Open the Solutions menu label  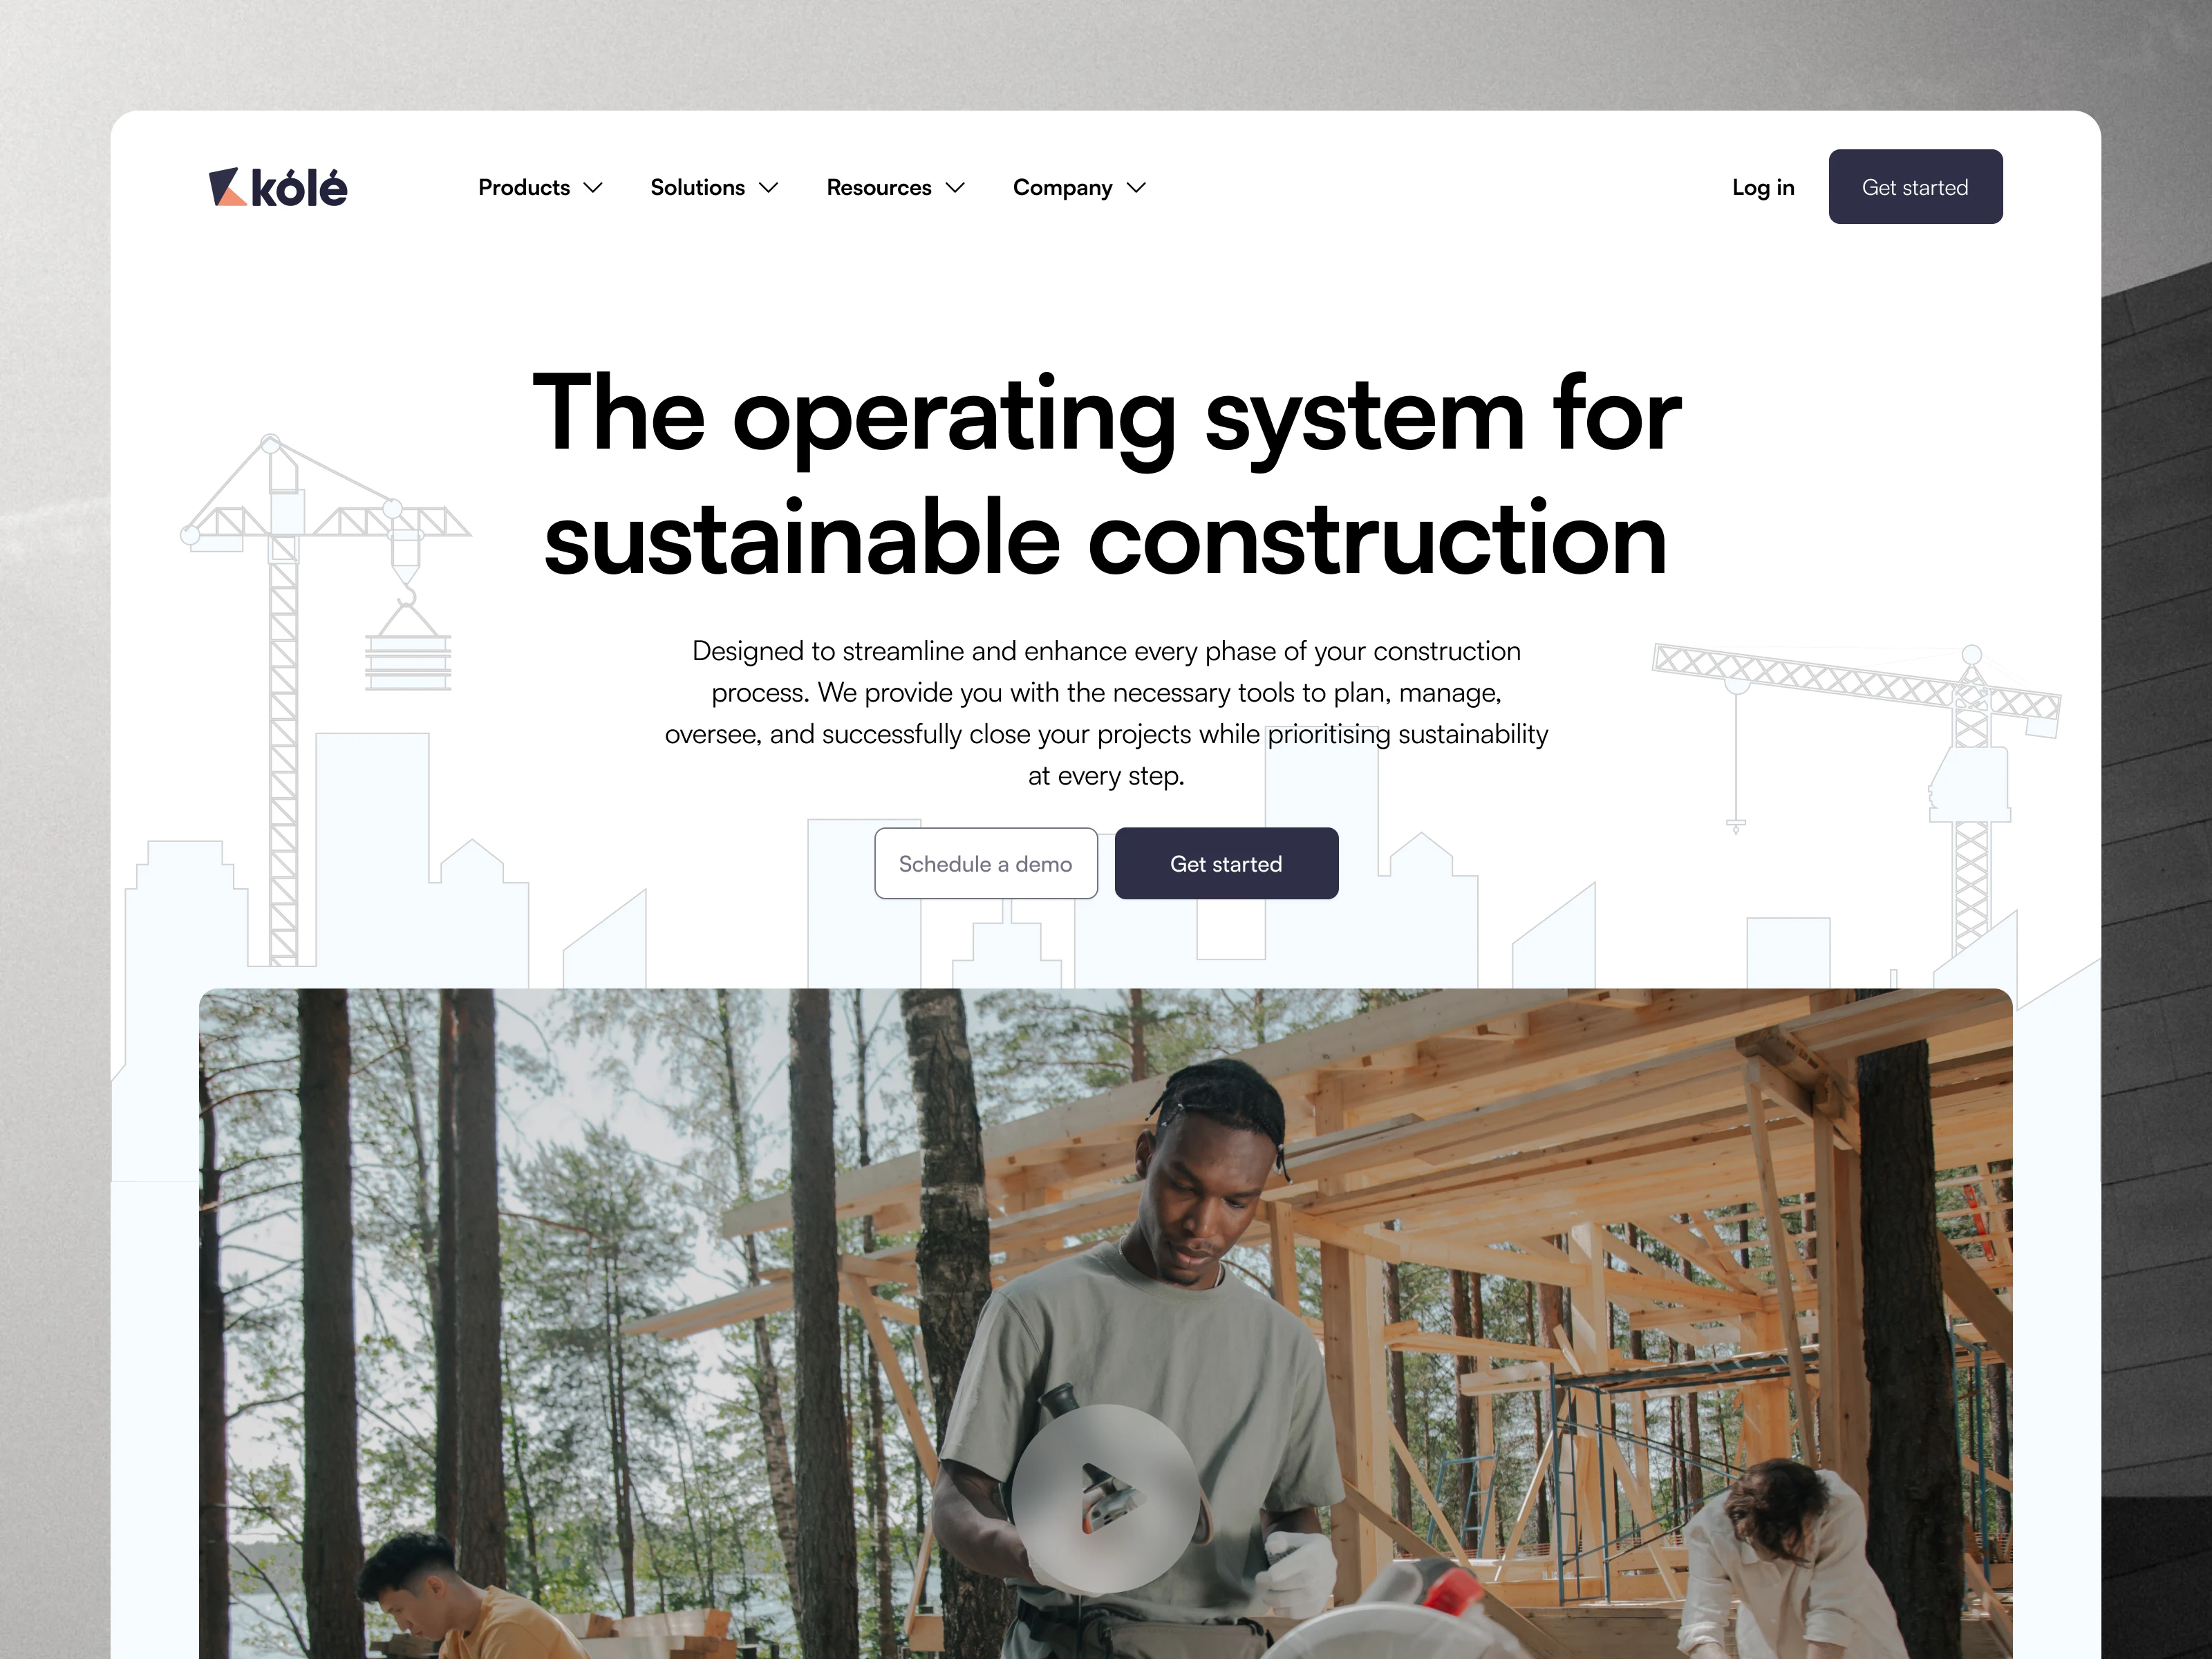click(697, 187)
